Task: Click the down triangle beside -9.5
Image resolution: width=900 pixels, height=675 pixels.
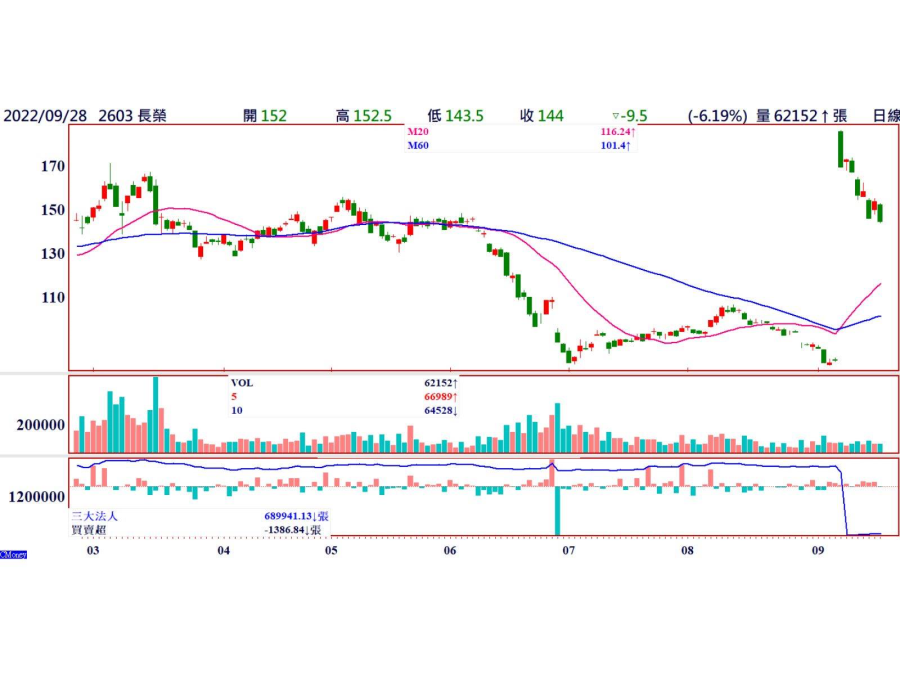Action: (616, 116)
